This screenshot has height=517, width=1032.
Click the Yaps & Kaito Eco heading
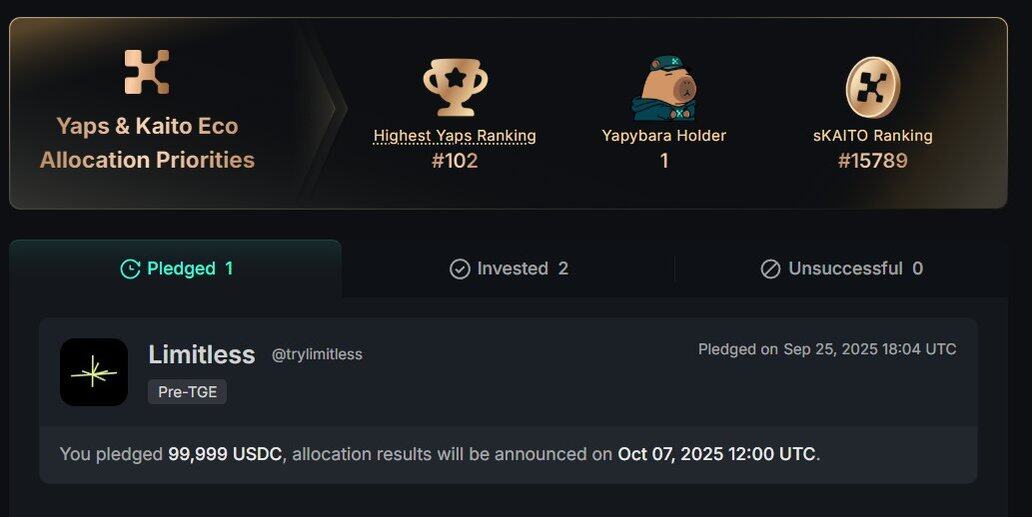[147, 126]
